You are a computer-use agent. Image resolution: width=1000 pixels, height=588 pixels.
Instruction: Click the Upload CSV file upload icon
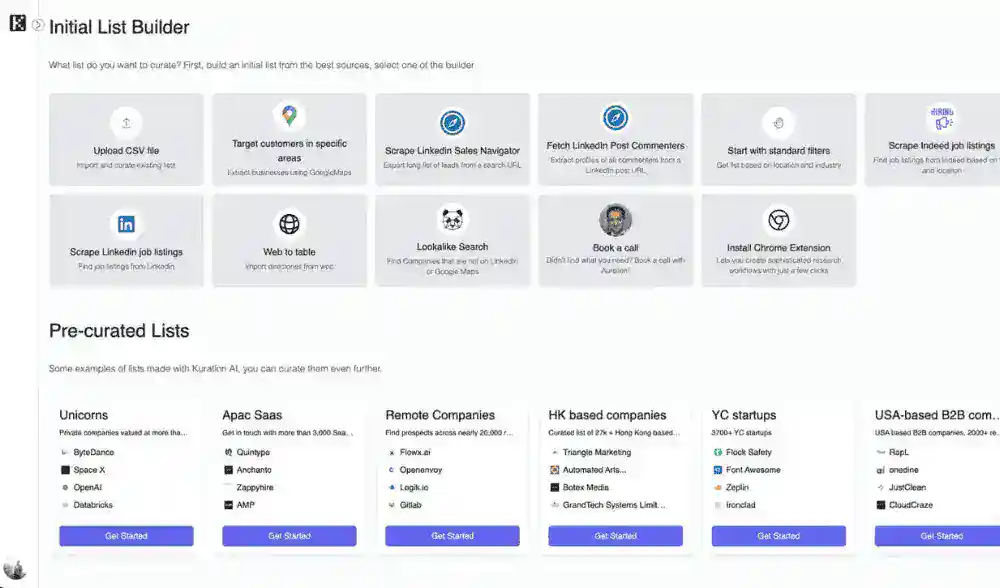(126, 123)
